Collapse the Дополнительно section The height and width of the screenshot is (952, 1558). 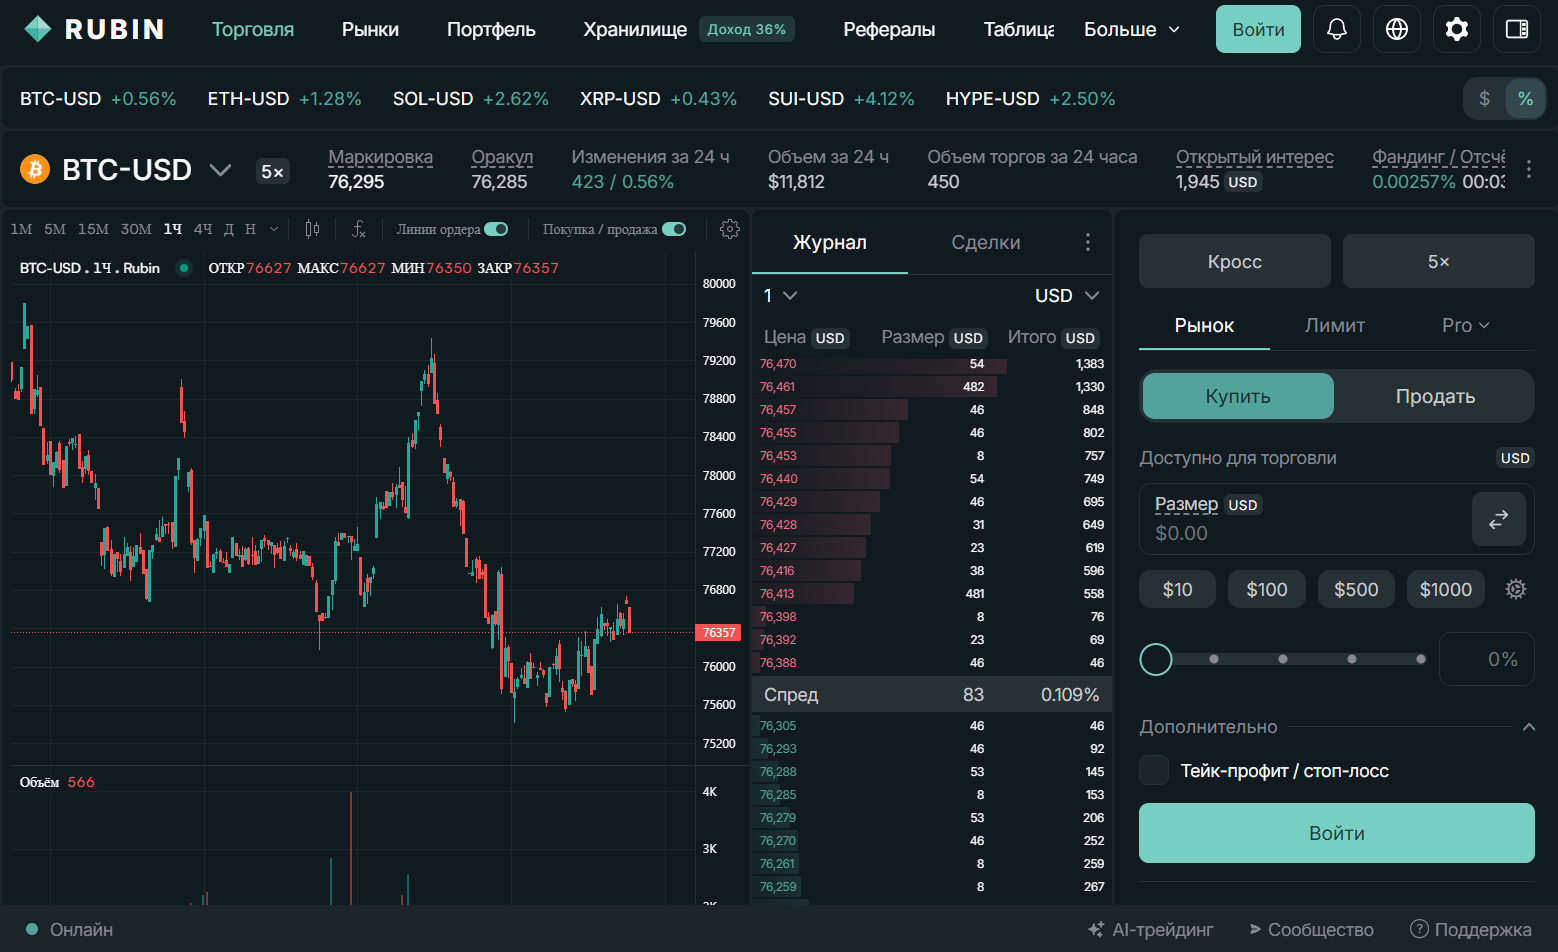[x=1528, y=727]
